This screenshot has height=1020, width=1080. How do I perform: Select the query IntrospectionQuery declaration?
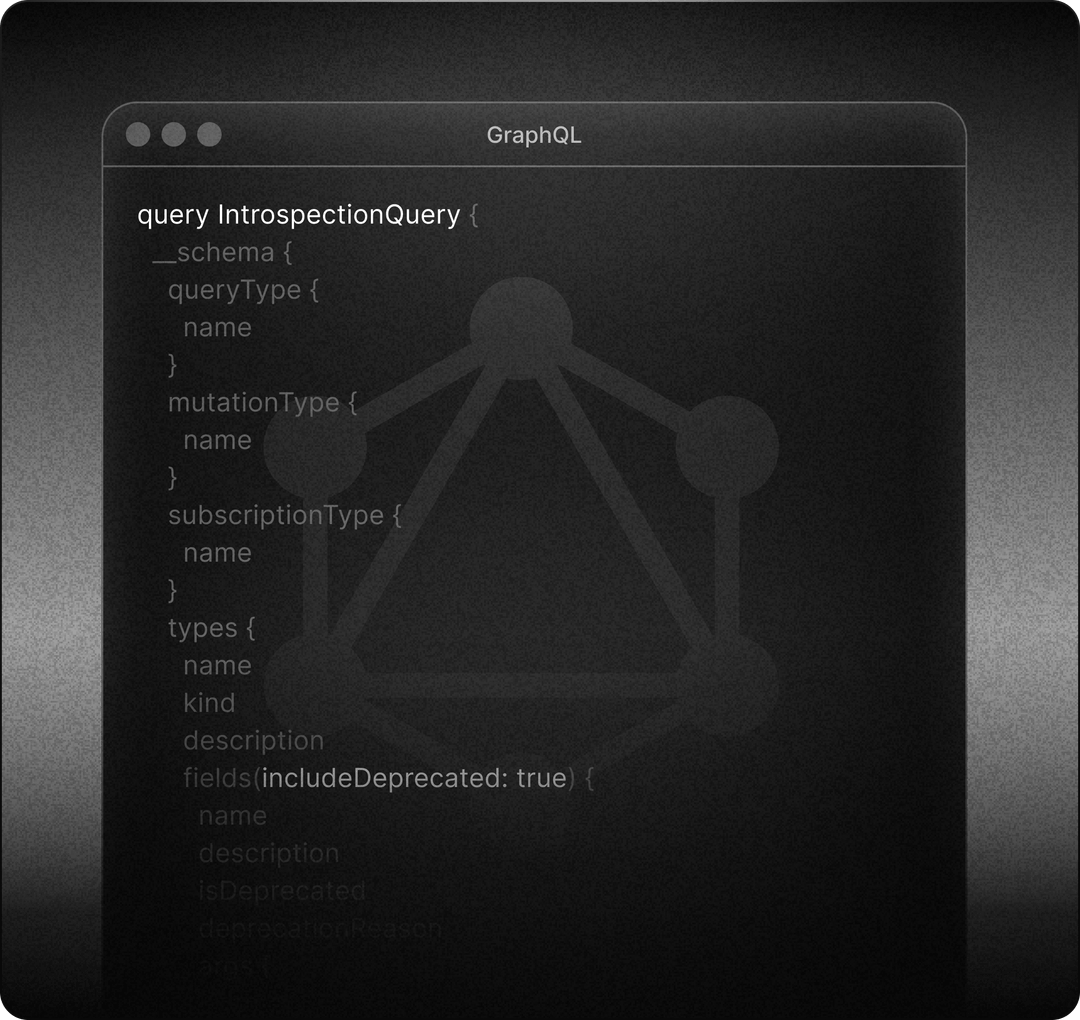[x=300, y=215]
